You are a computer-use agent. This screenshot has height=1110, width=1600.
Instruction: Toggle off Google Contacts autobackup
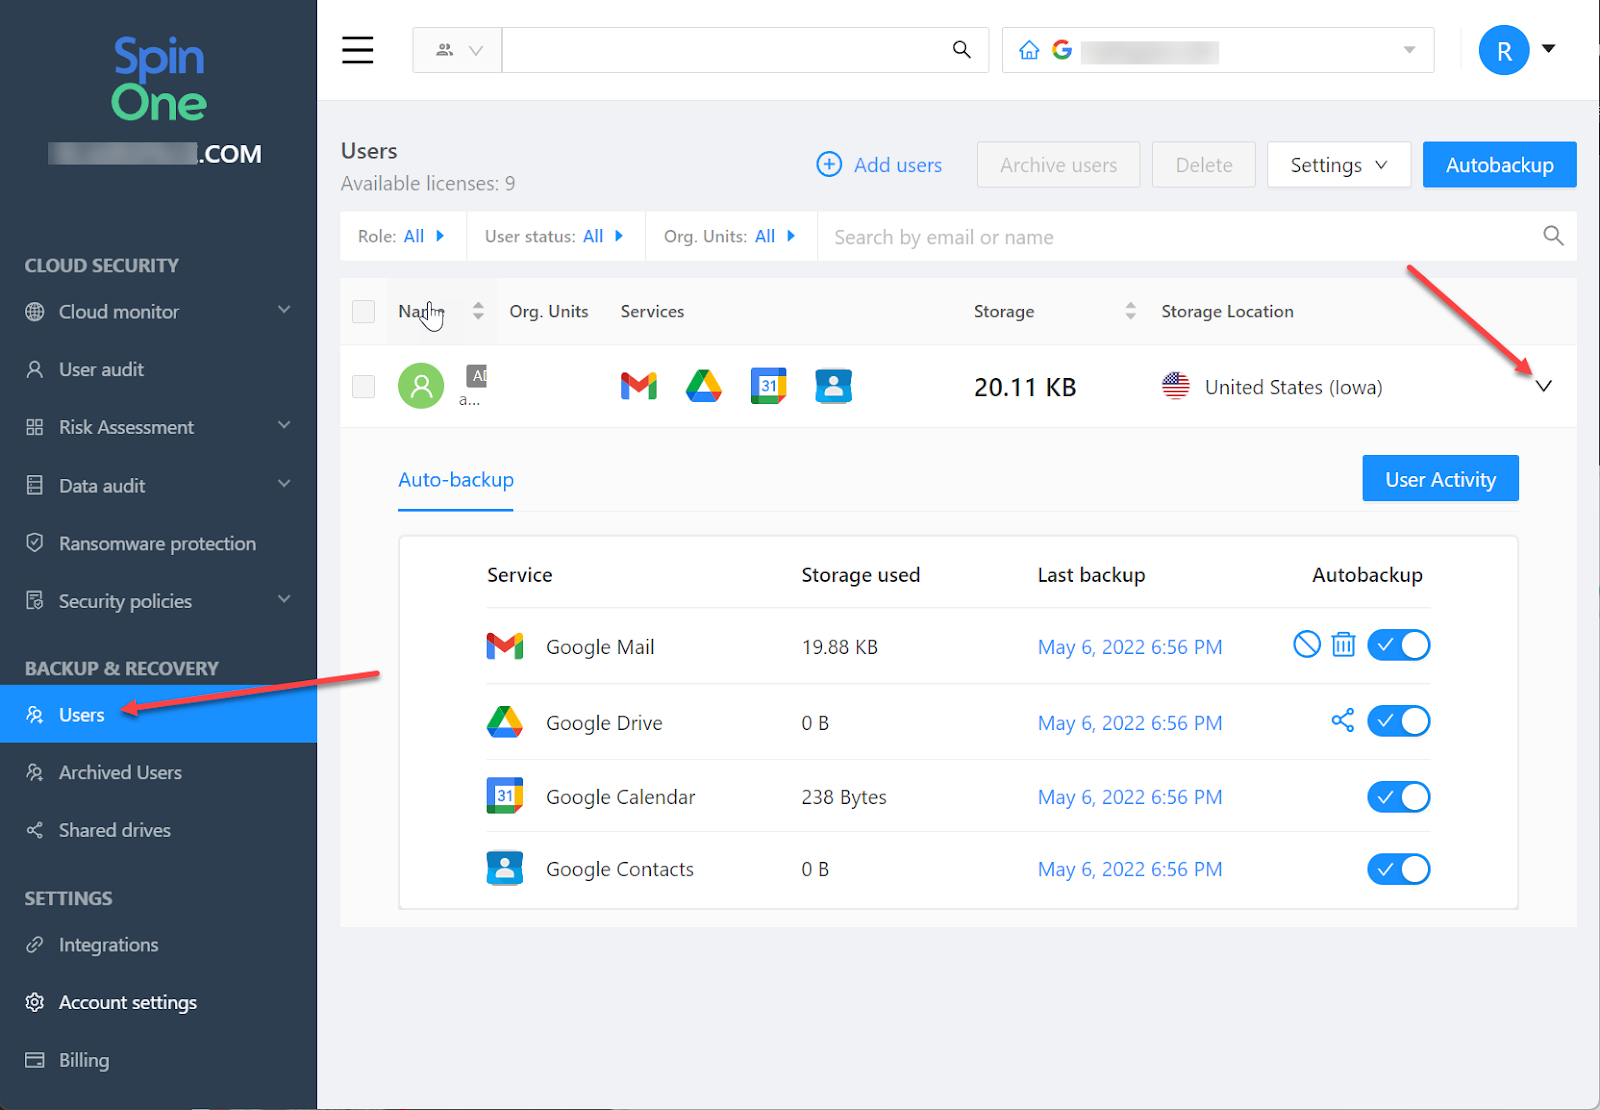[1398, 869]
